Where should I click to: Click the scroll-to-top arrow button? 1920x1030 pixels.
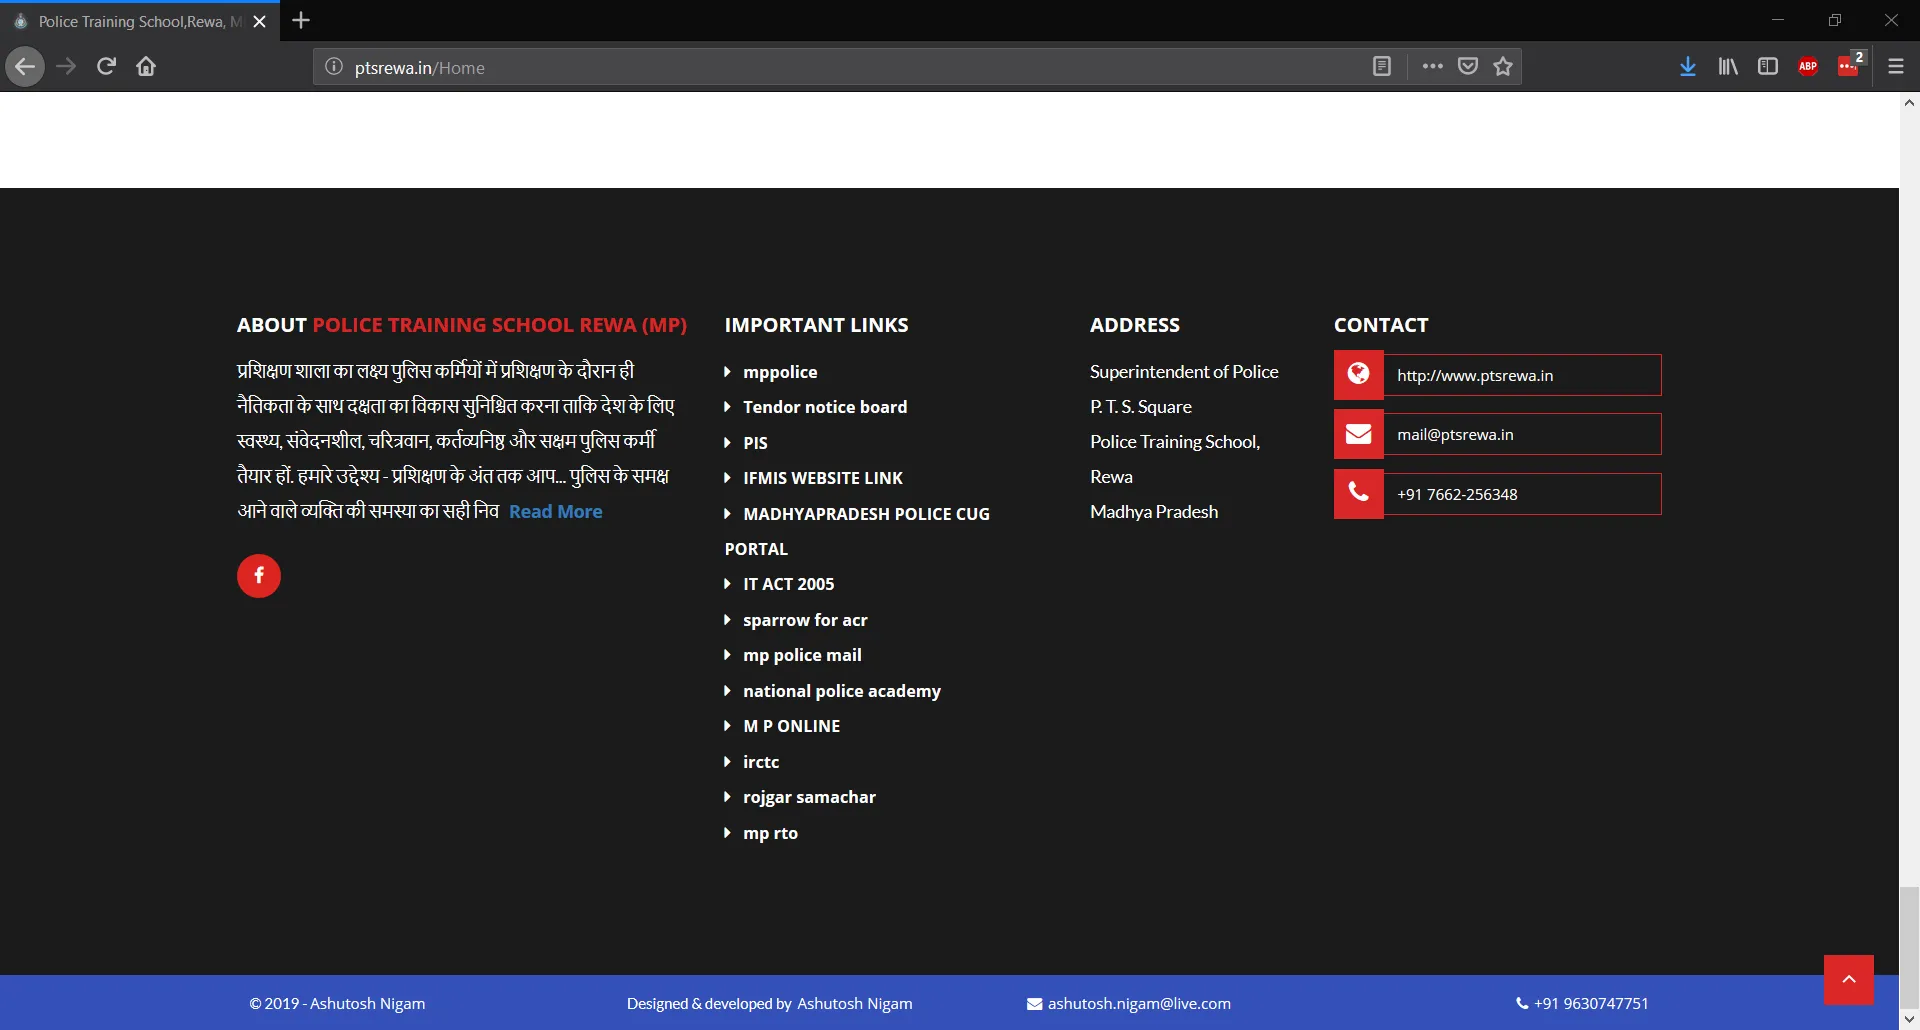pos(1848,980)
